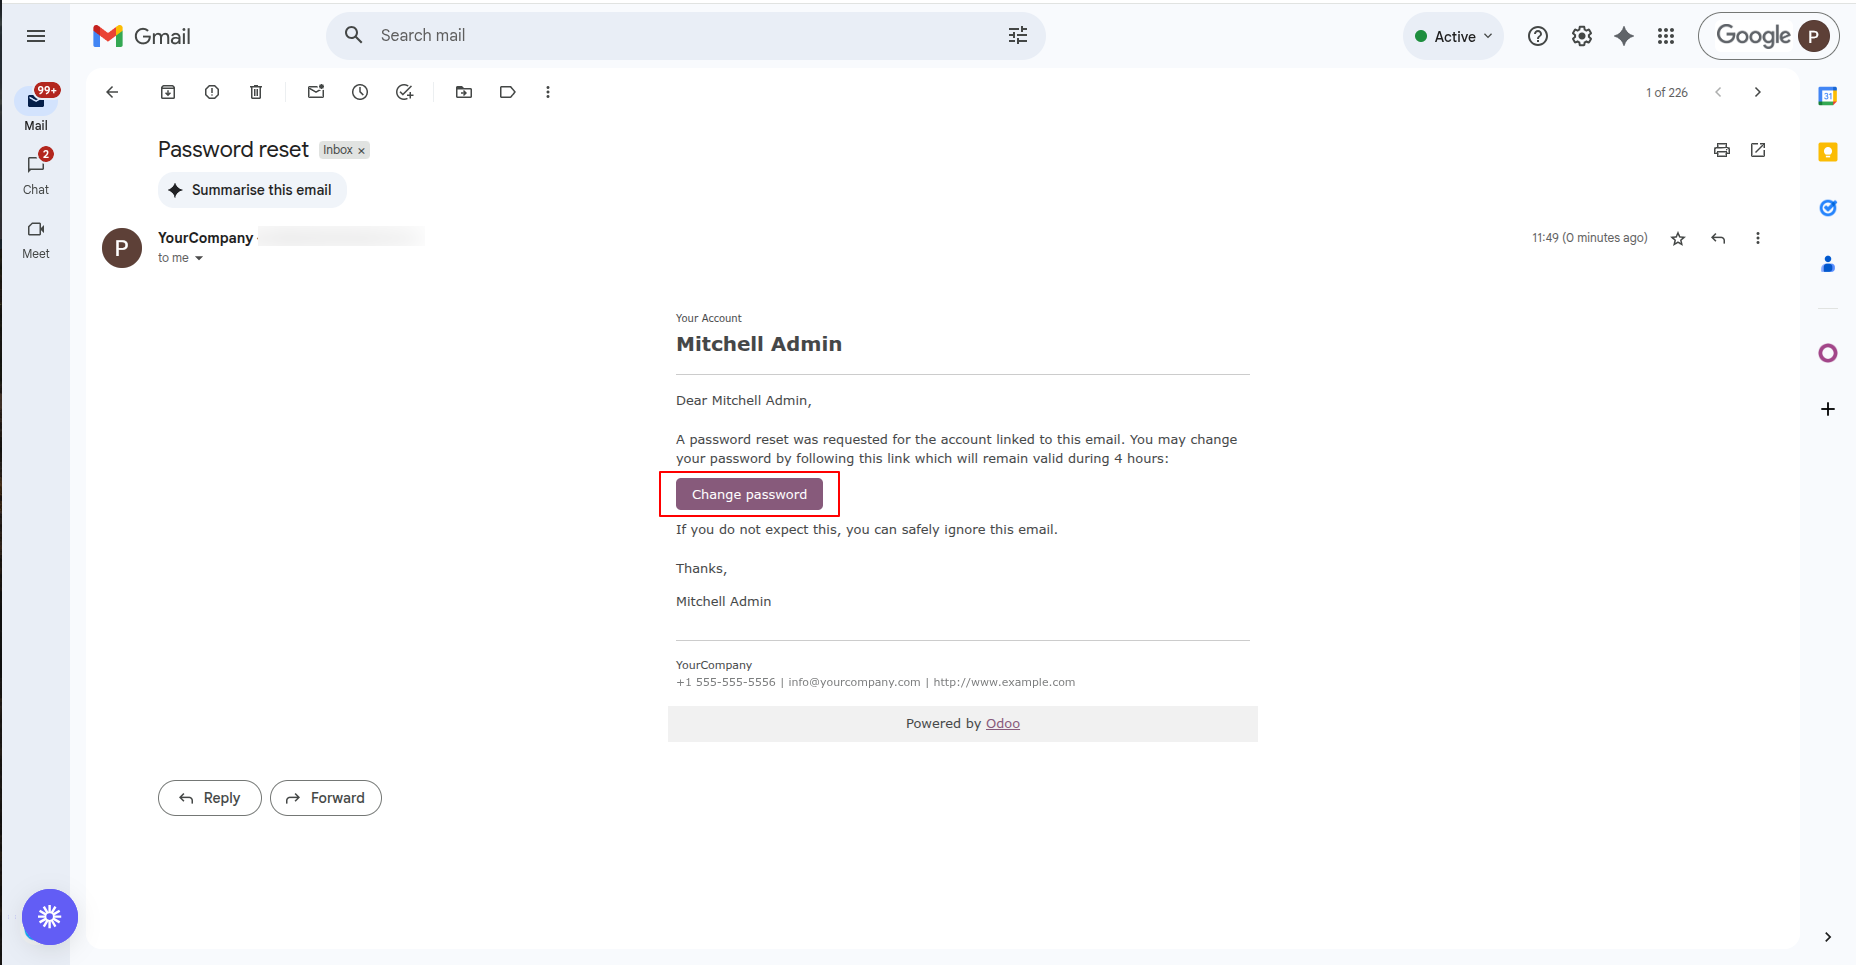Image resolution: width=1856 pixels, height=965 pixels.
Task: Click the Reply button
Action: (210, 798)
